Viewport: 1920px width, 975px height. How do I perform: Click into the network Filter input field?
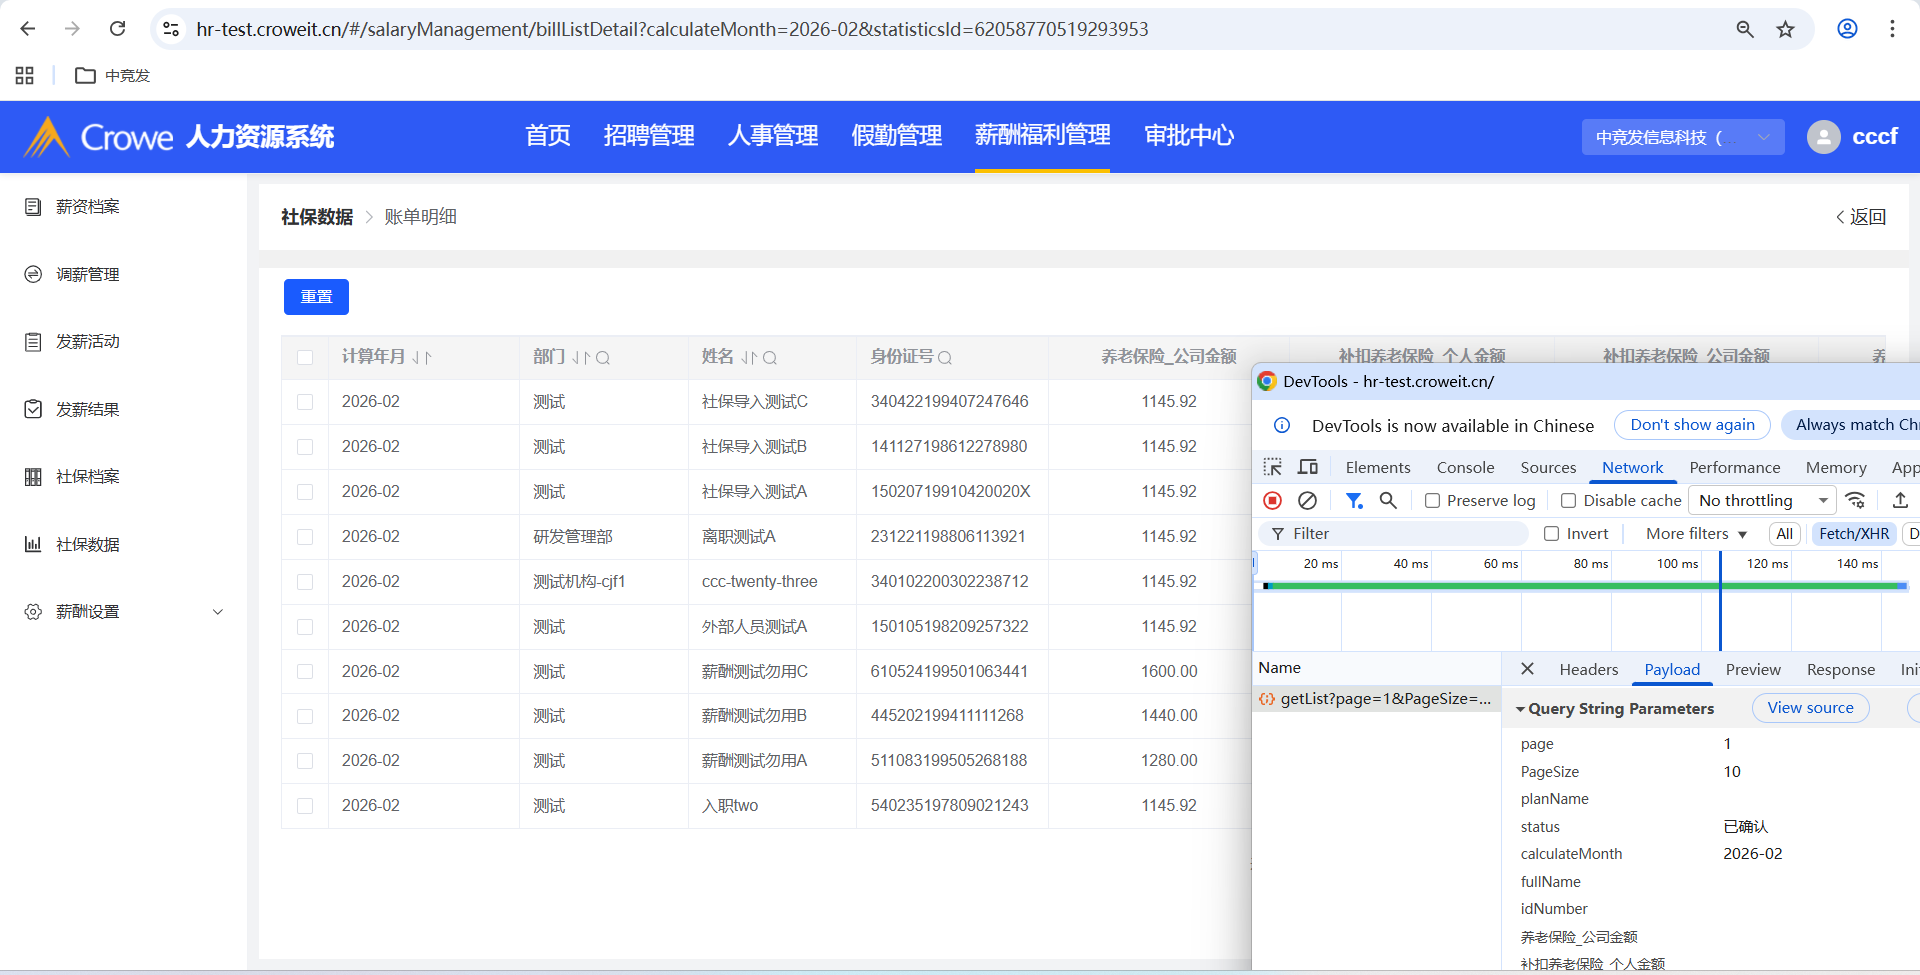click(x=1400, y=534)
